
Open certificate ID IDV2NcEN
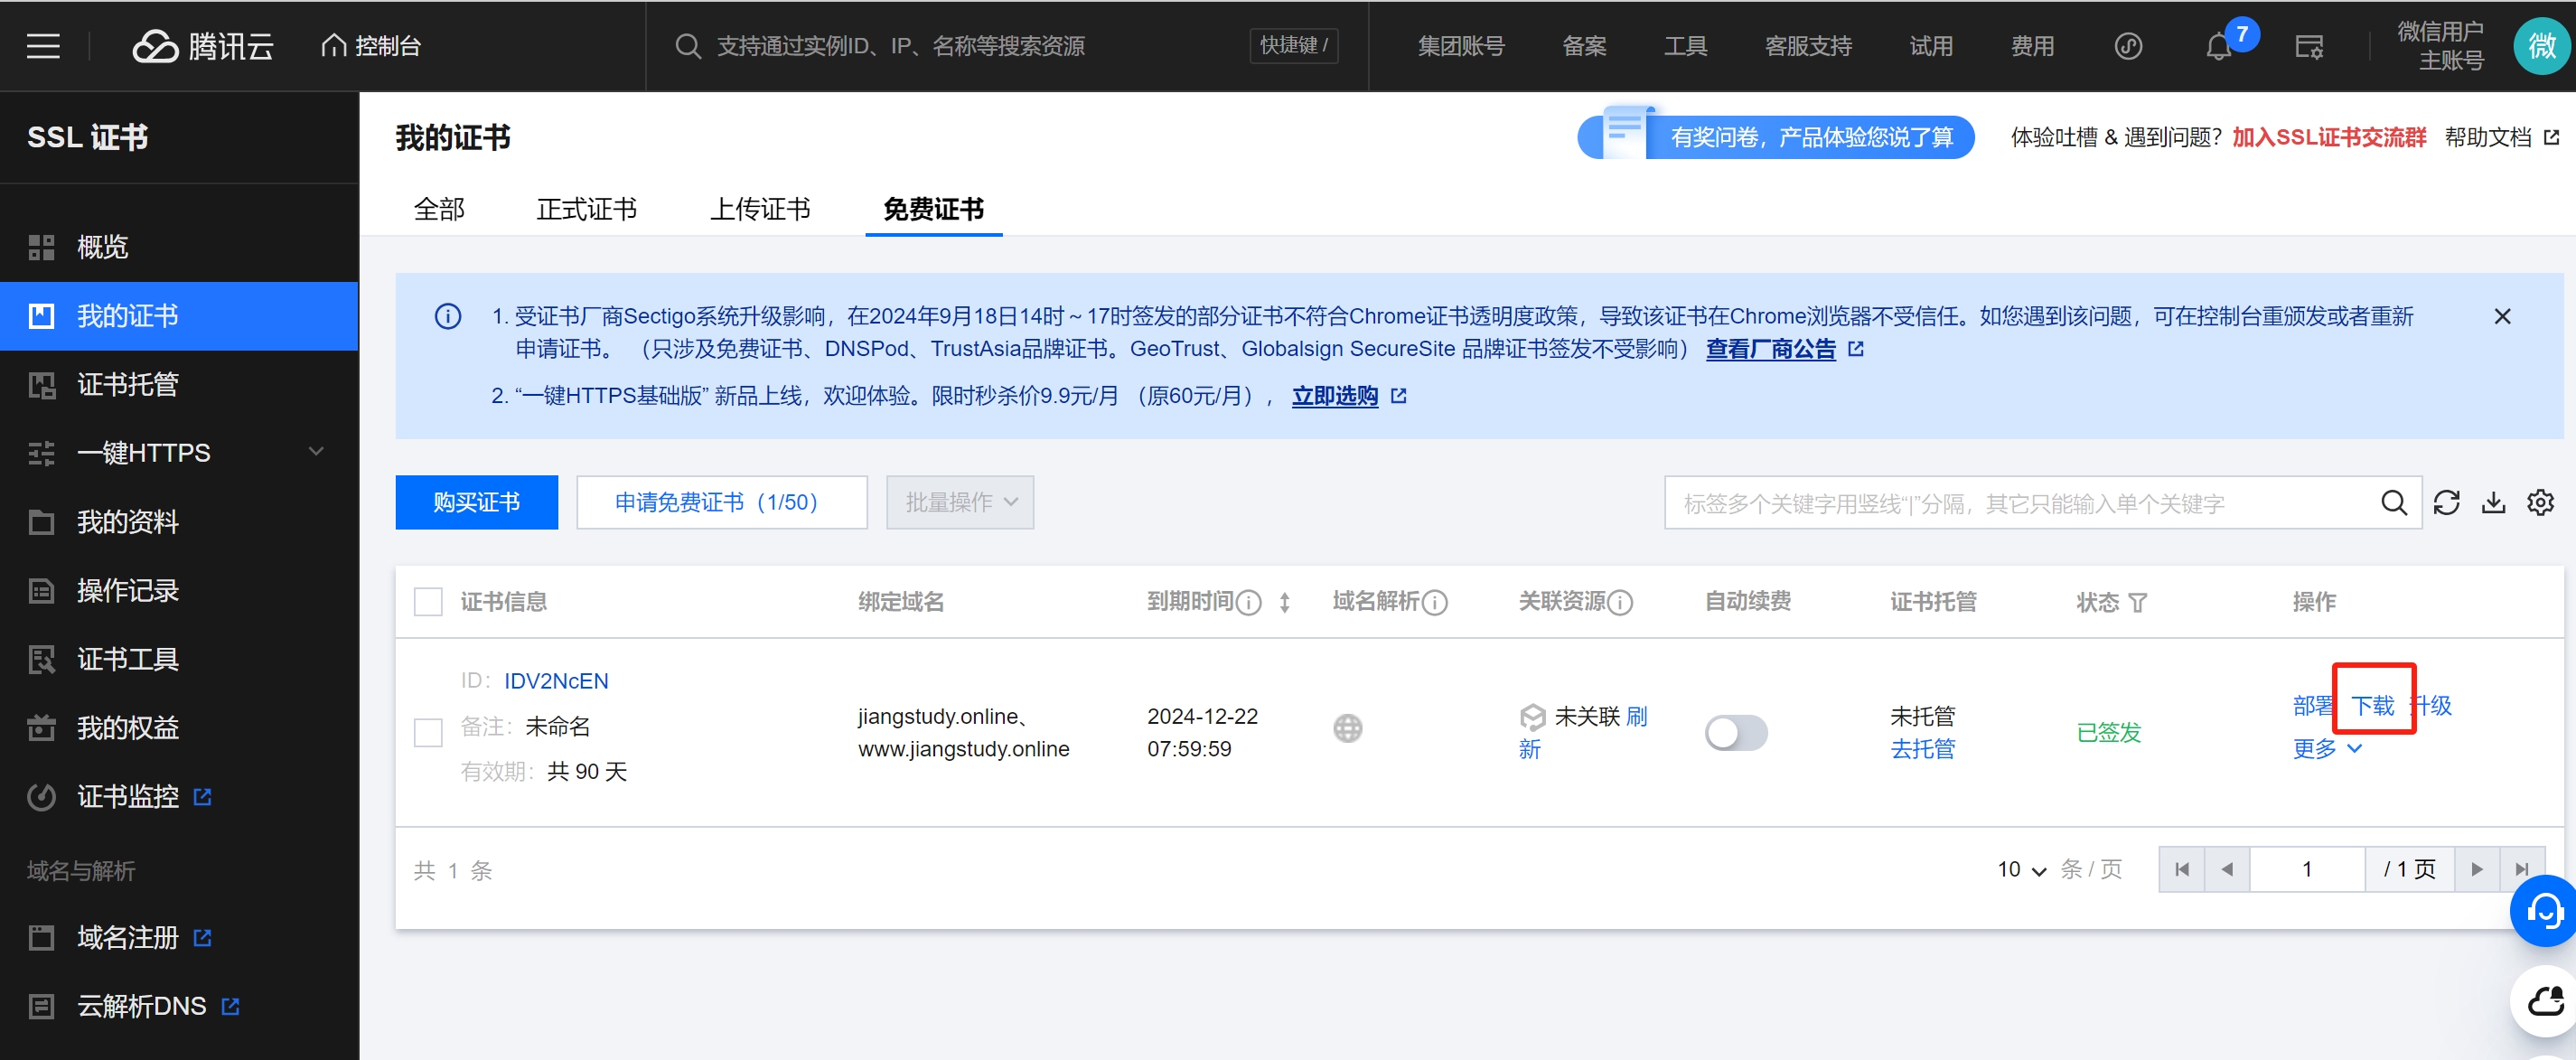(556, 681)
